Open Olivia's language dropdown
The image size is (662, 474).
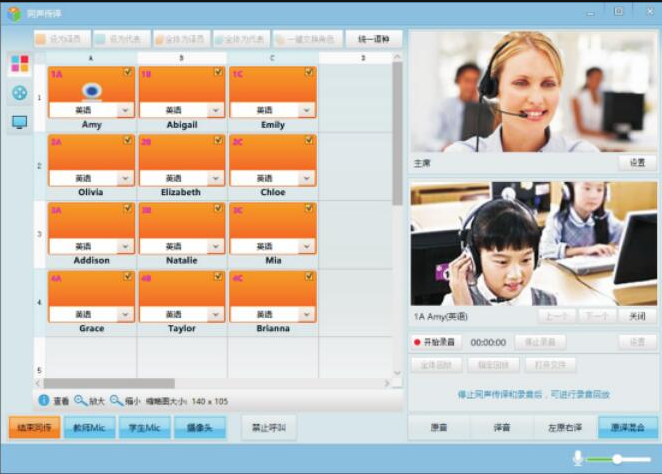click(x=125, y=178)
